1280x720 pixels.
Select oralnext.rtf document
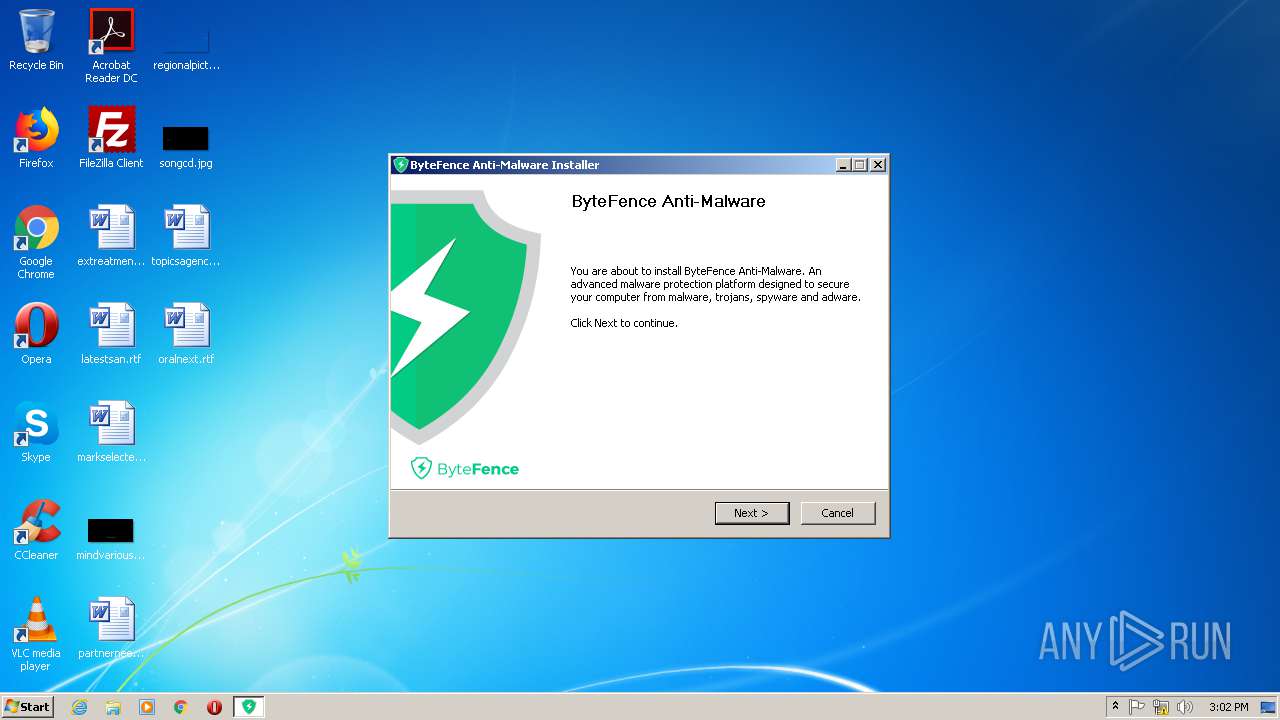coord(186,334)
